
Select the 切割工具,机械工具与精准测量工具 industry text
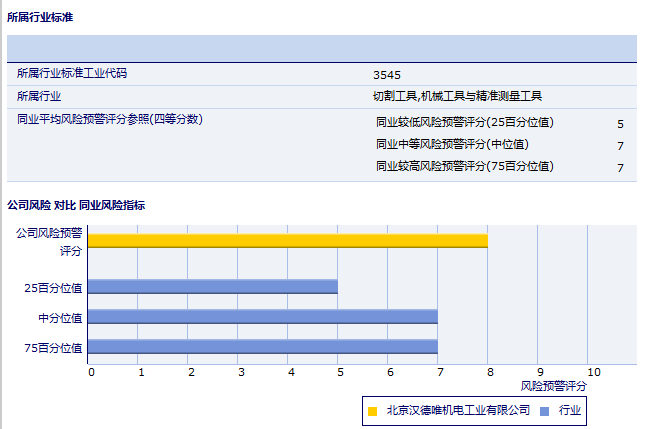457,96
